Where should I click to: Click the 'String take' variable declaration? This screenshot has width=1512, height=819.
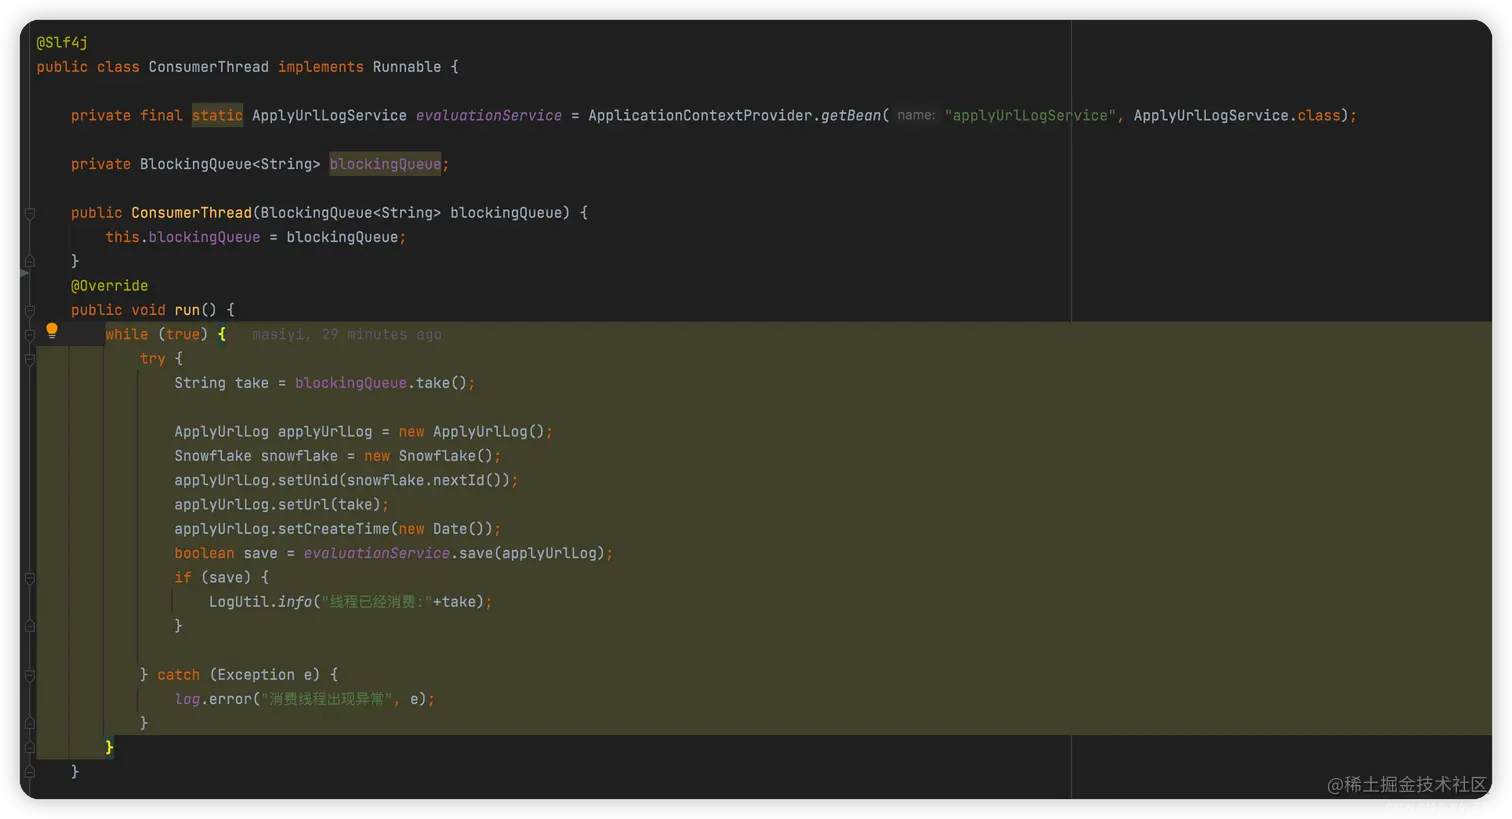[x=222, y=383]
